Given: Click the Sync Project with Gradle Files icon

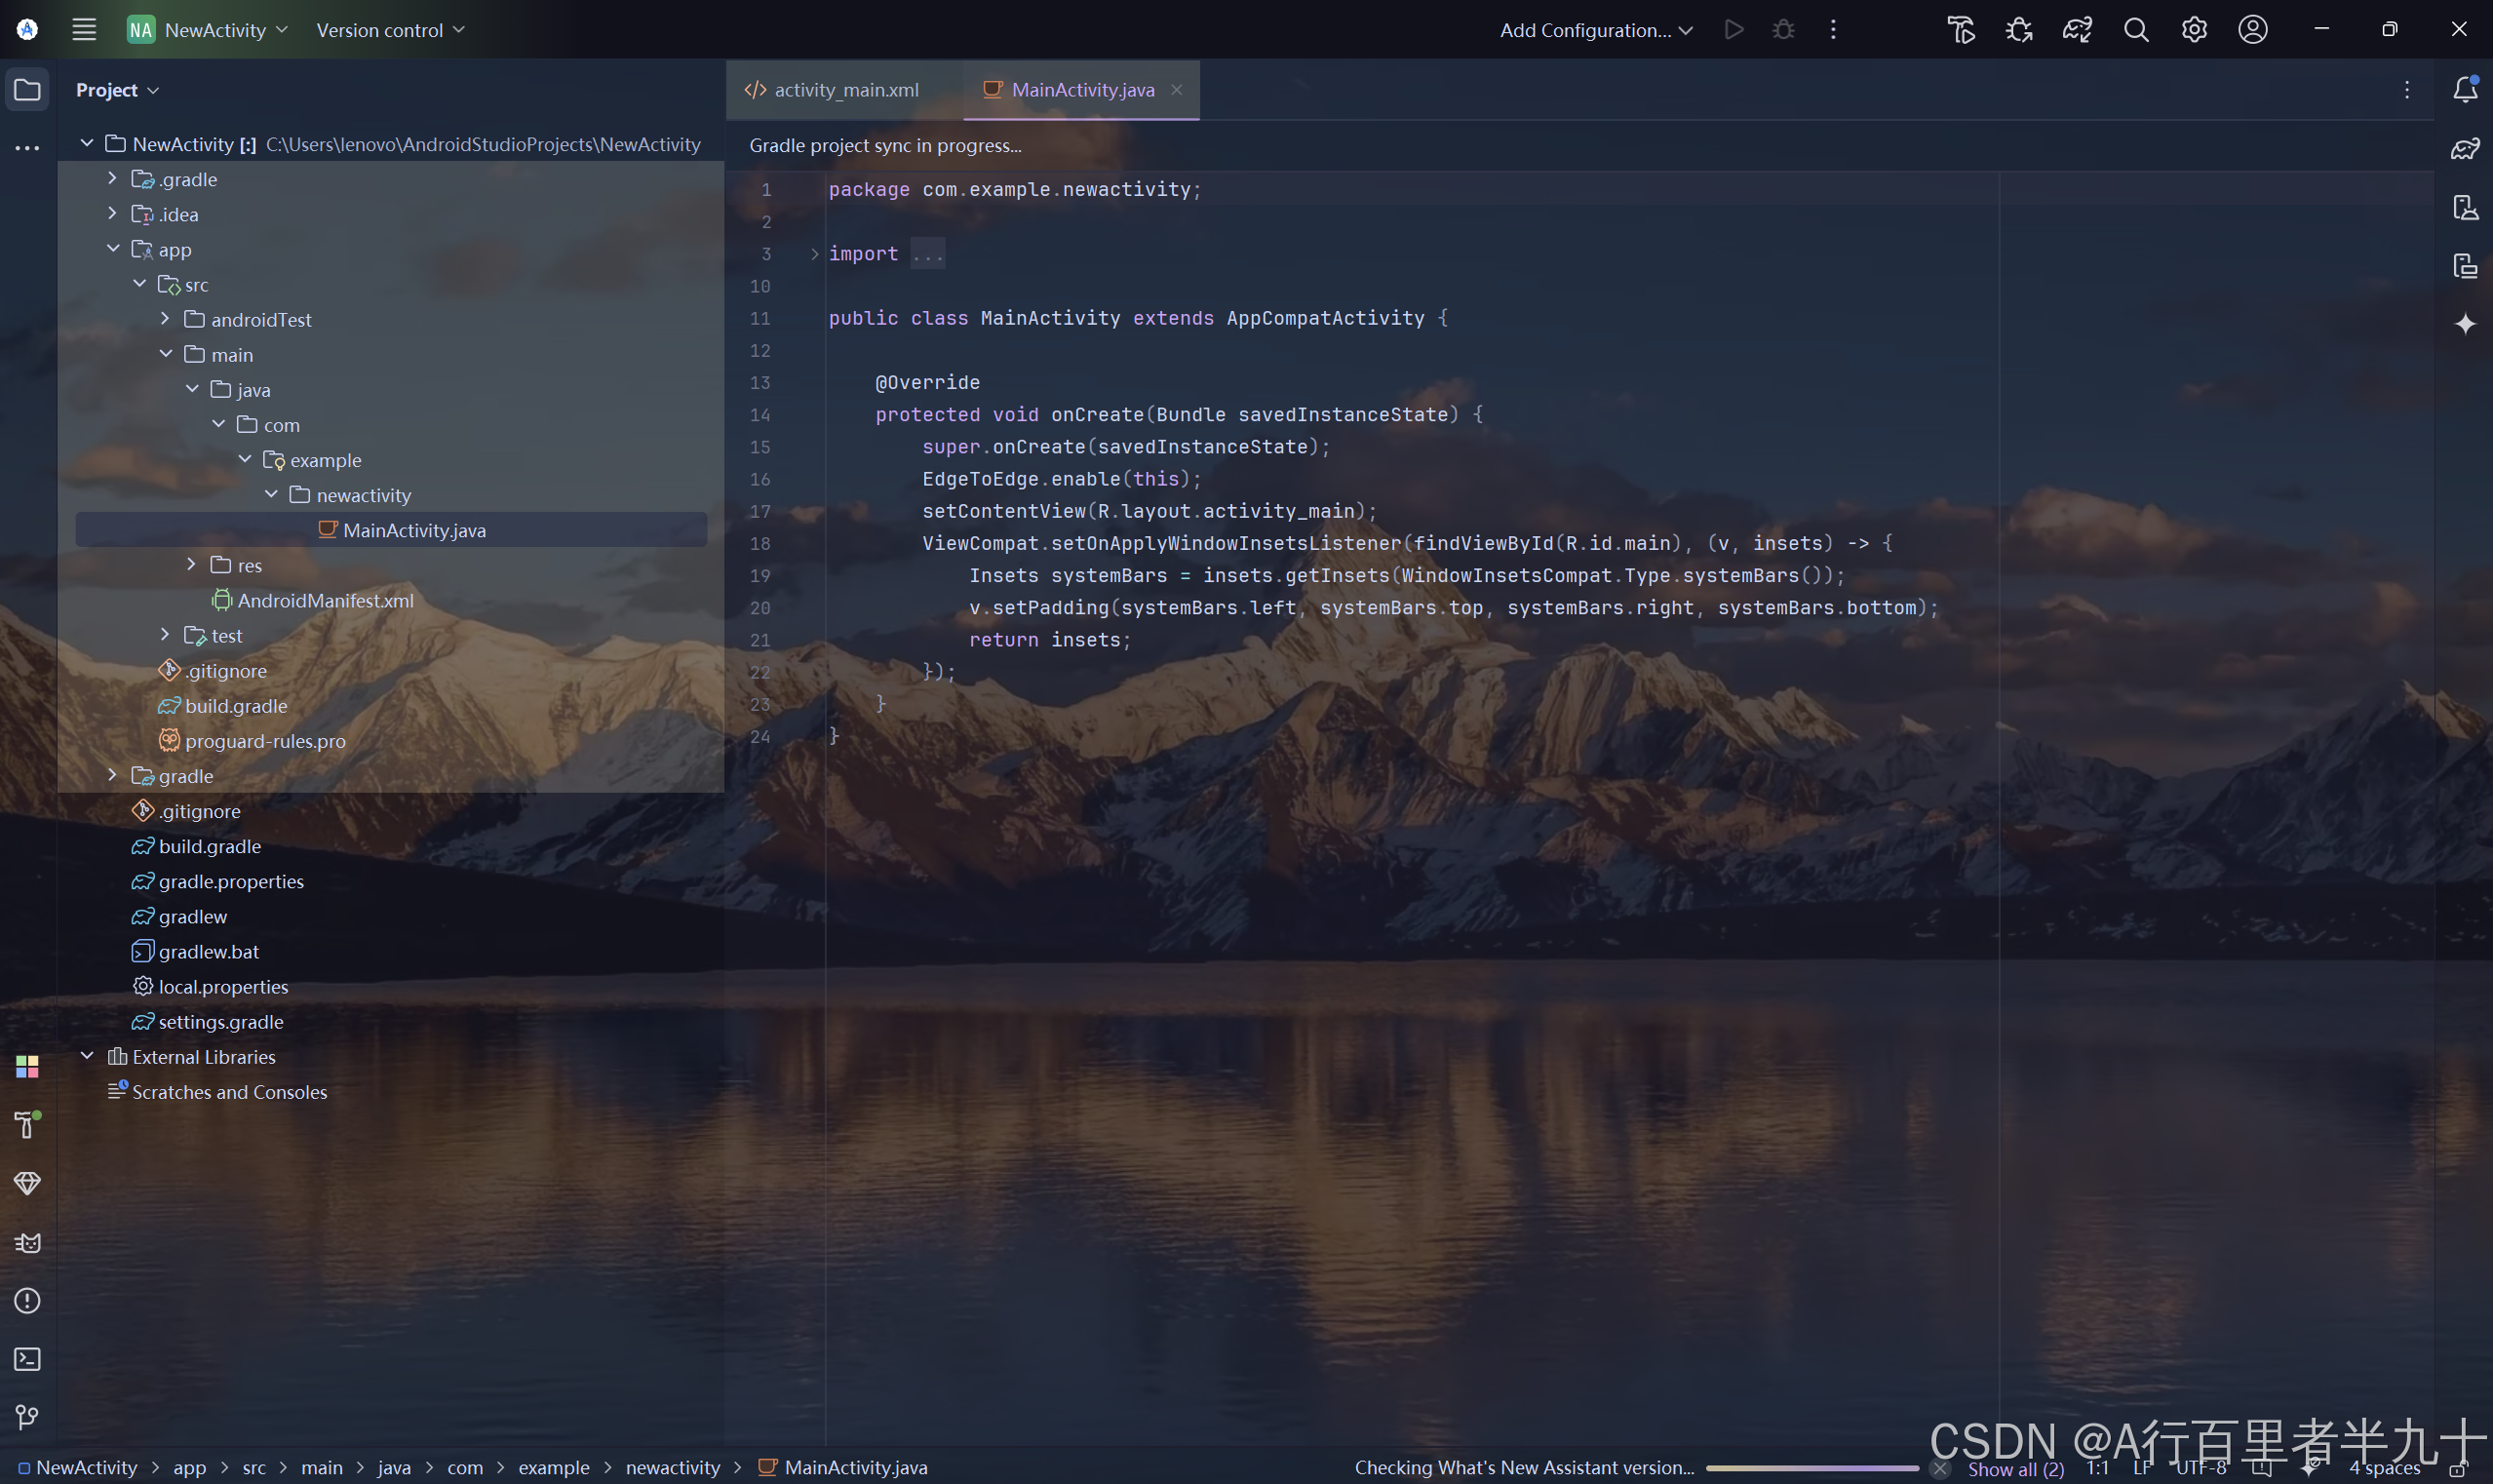Looking at the screenshot, I should pyautogui.click(x=2077, y=30).
